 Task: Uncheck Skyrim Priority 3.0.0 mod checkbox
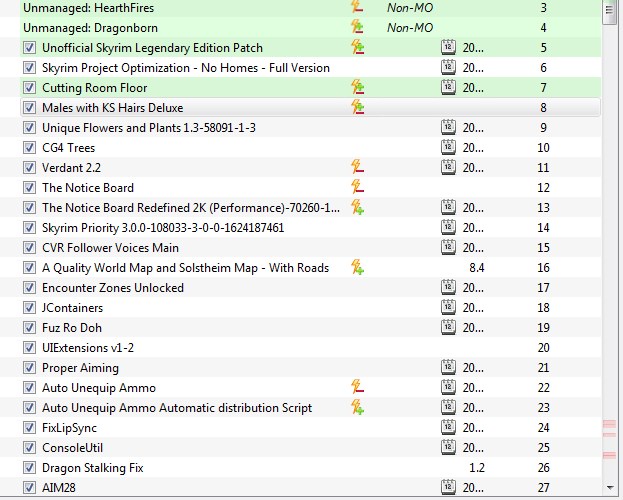pyautogui.click(x=29, y=227)
